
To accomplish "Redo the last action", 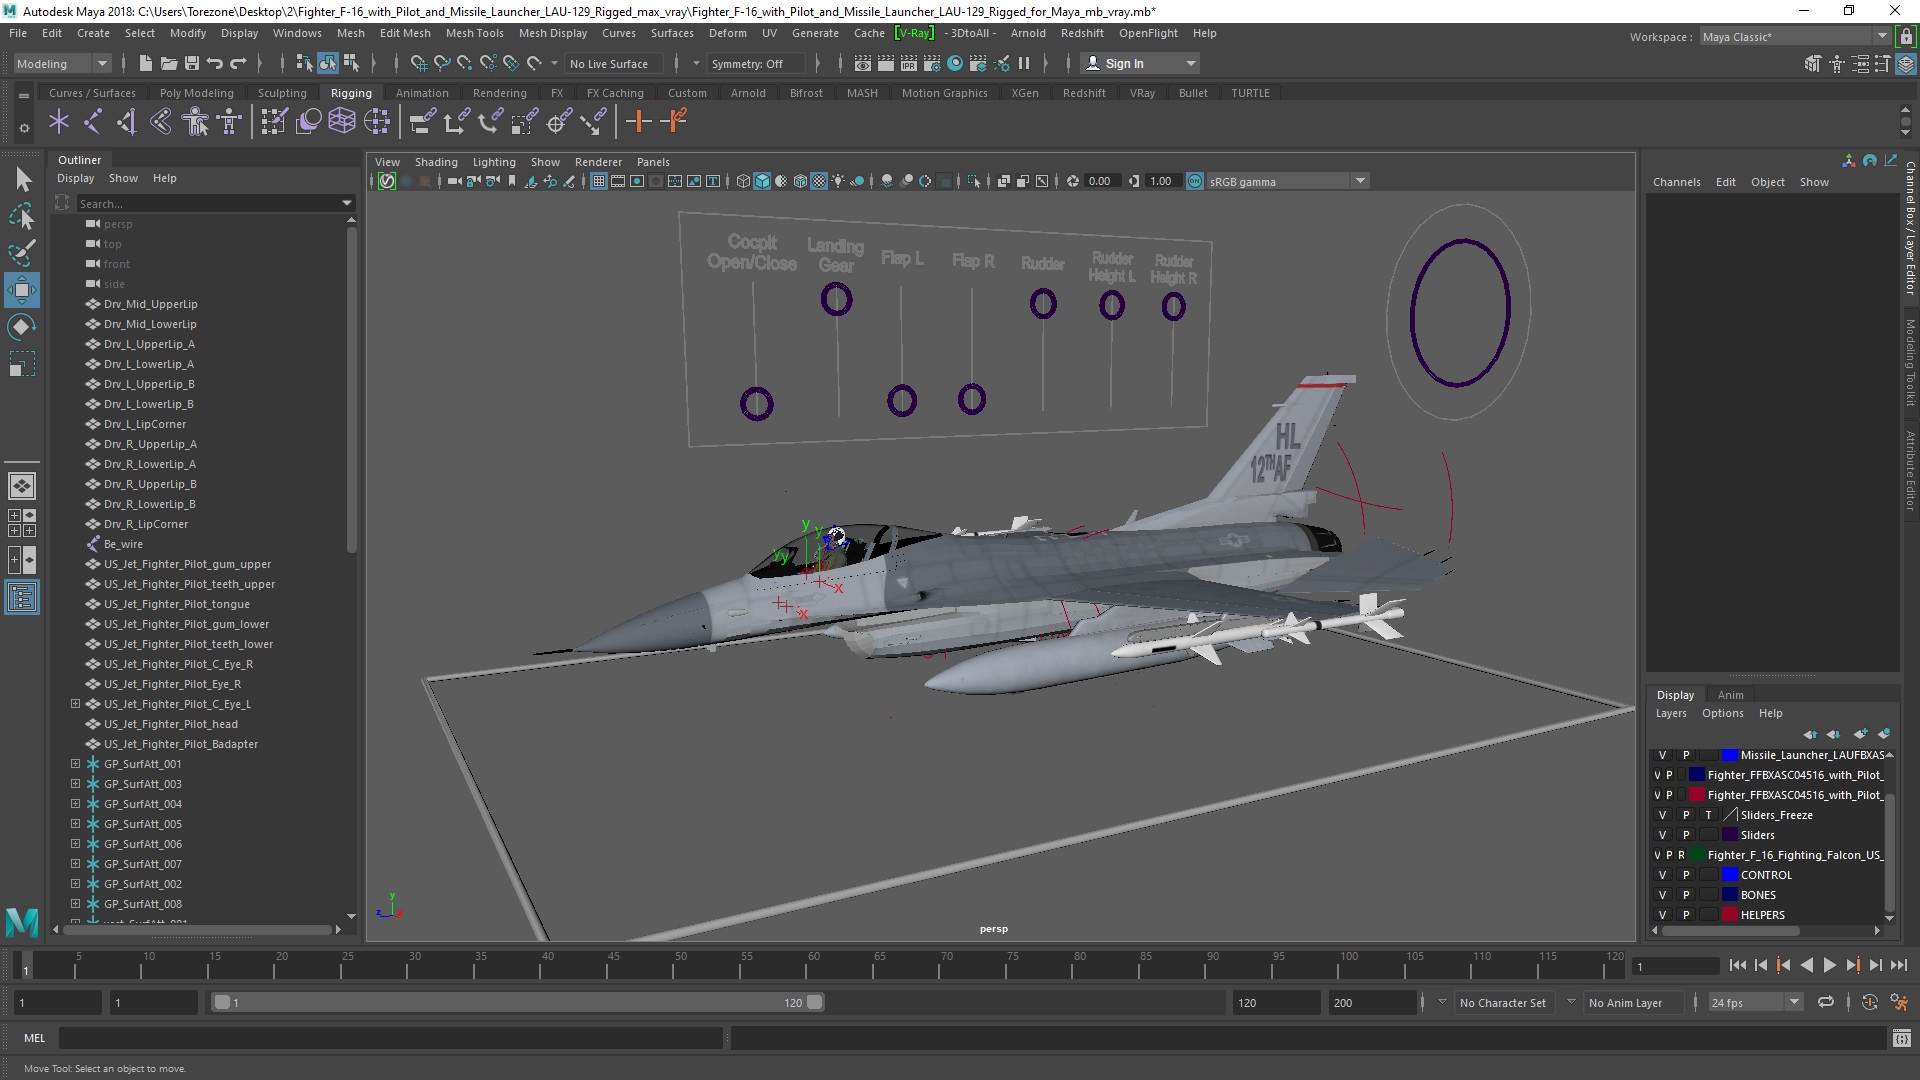I will [x=238, y=63].
